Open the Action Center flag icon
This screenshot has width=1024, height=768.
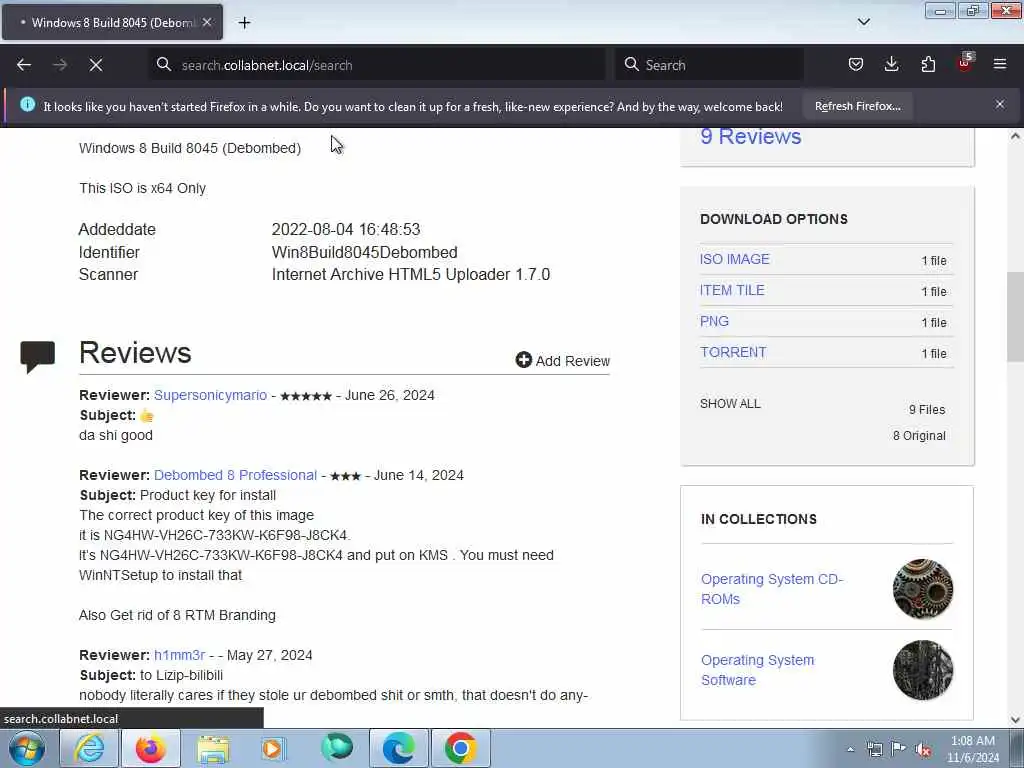tap(899, 749)
